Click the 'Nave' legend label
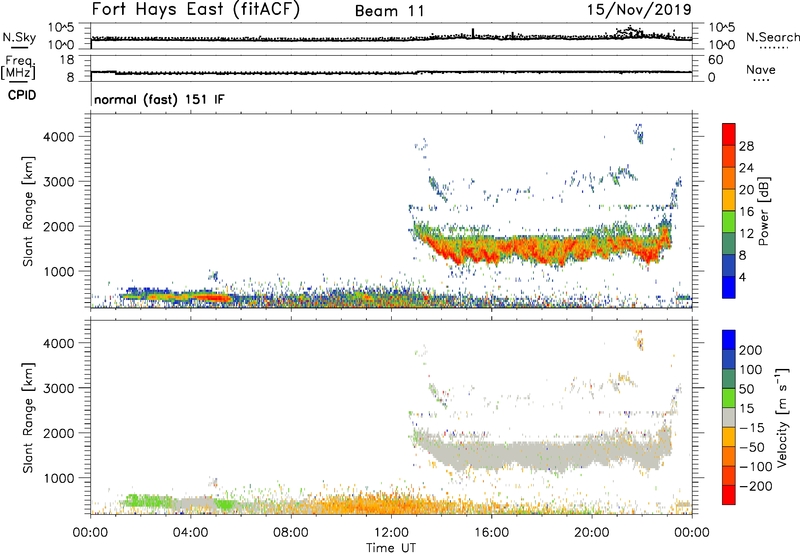The height and width of the screenshot is (554, 800). click(761, 69)
